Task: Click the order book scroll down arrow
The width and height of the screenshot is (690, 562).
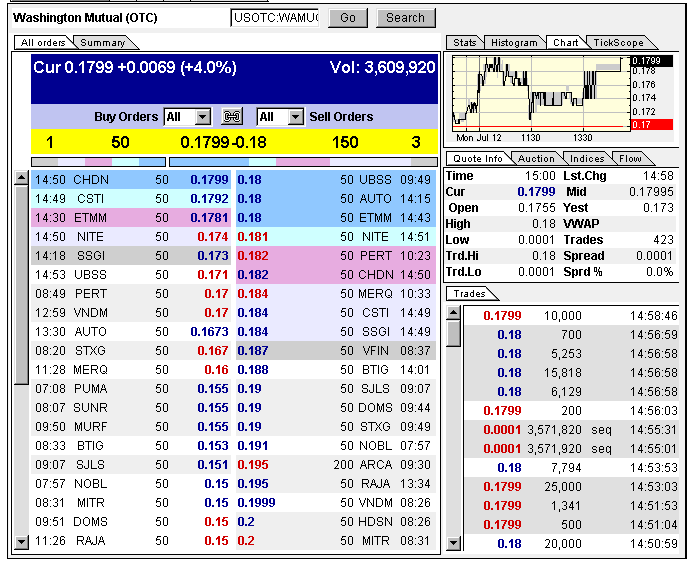Action: (x=21, y=542)
